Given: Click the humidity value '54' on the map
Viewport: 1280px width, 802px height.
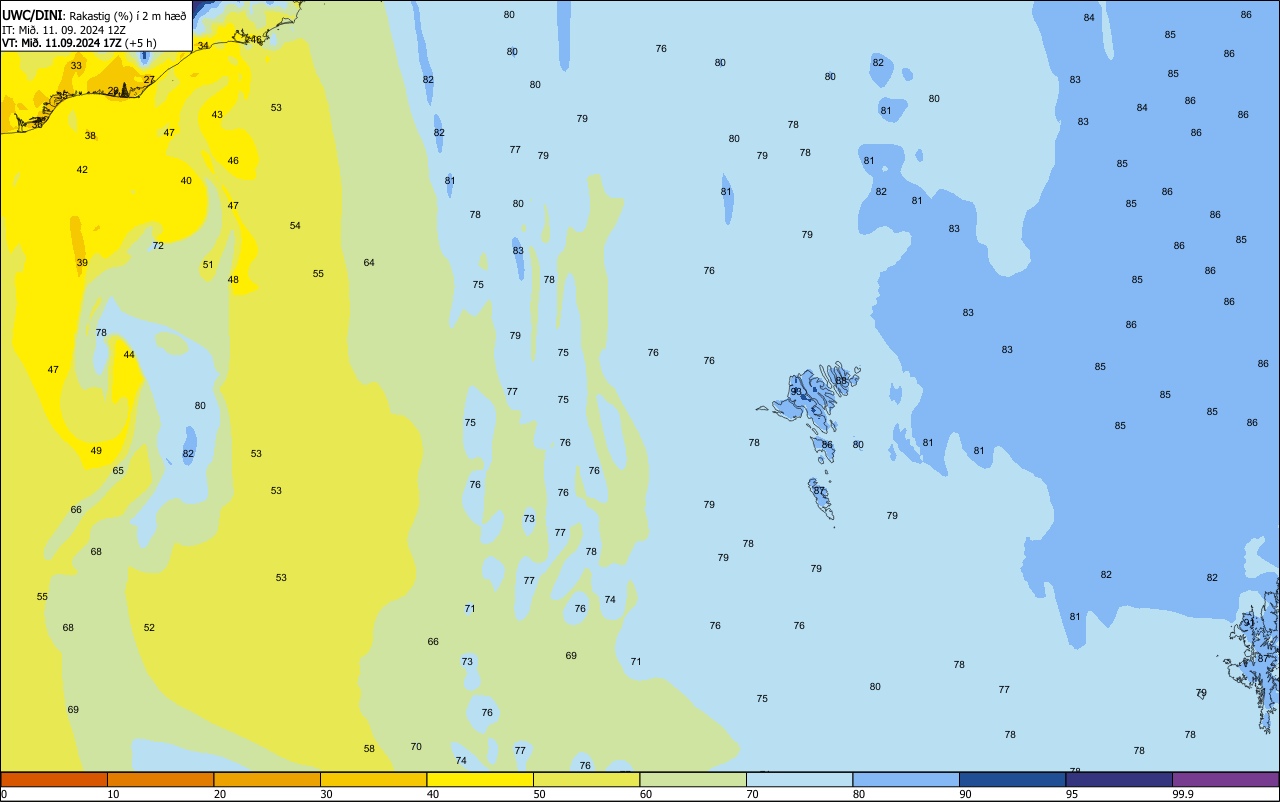Looking at the screenshot, I should point(295,226).
